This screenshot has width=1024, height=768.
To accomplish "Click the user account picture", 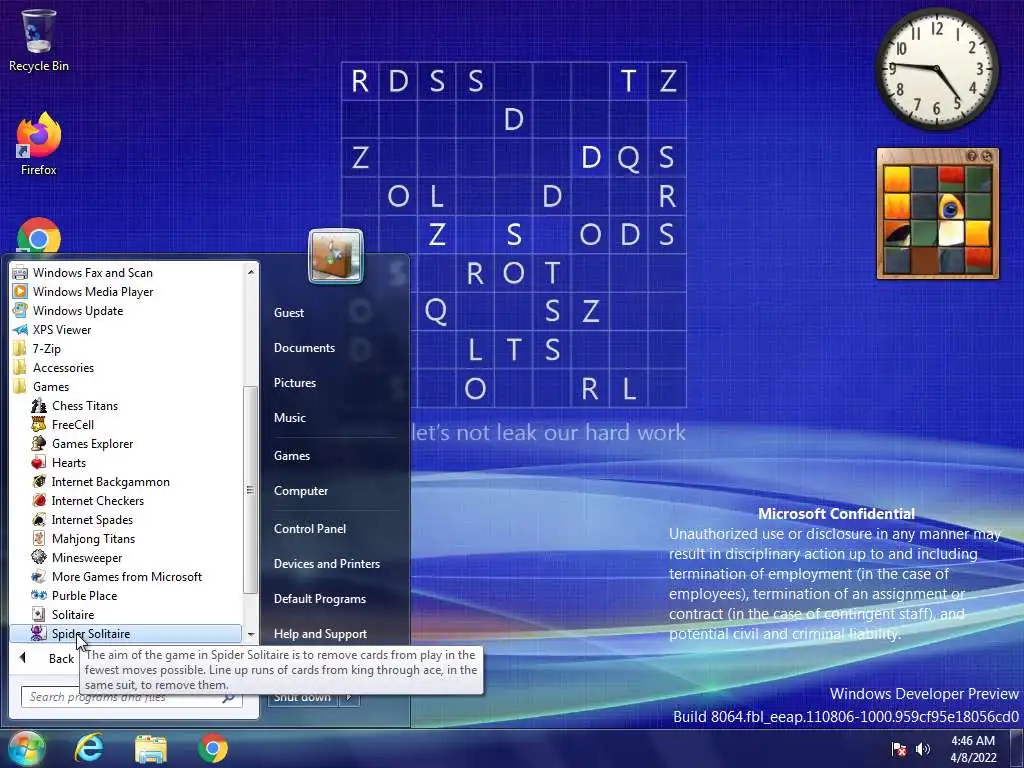I will point(336,256).
